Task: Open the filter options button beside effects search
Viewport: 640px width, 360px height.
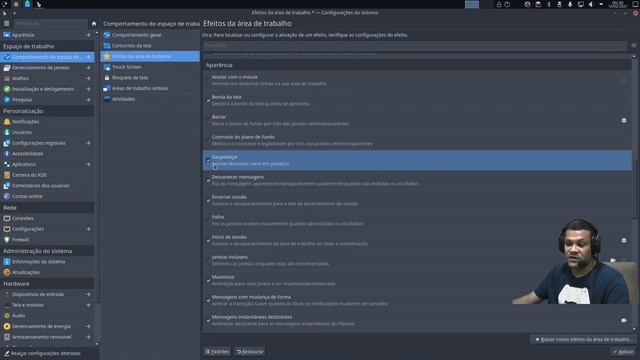Action: click(x=634, y=46)
